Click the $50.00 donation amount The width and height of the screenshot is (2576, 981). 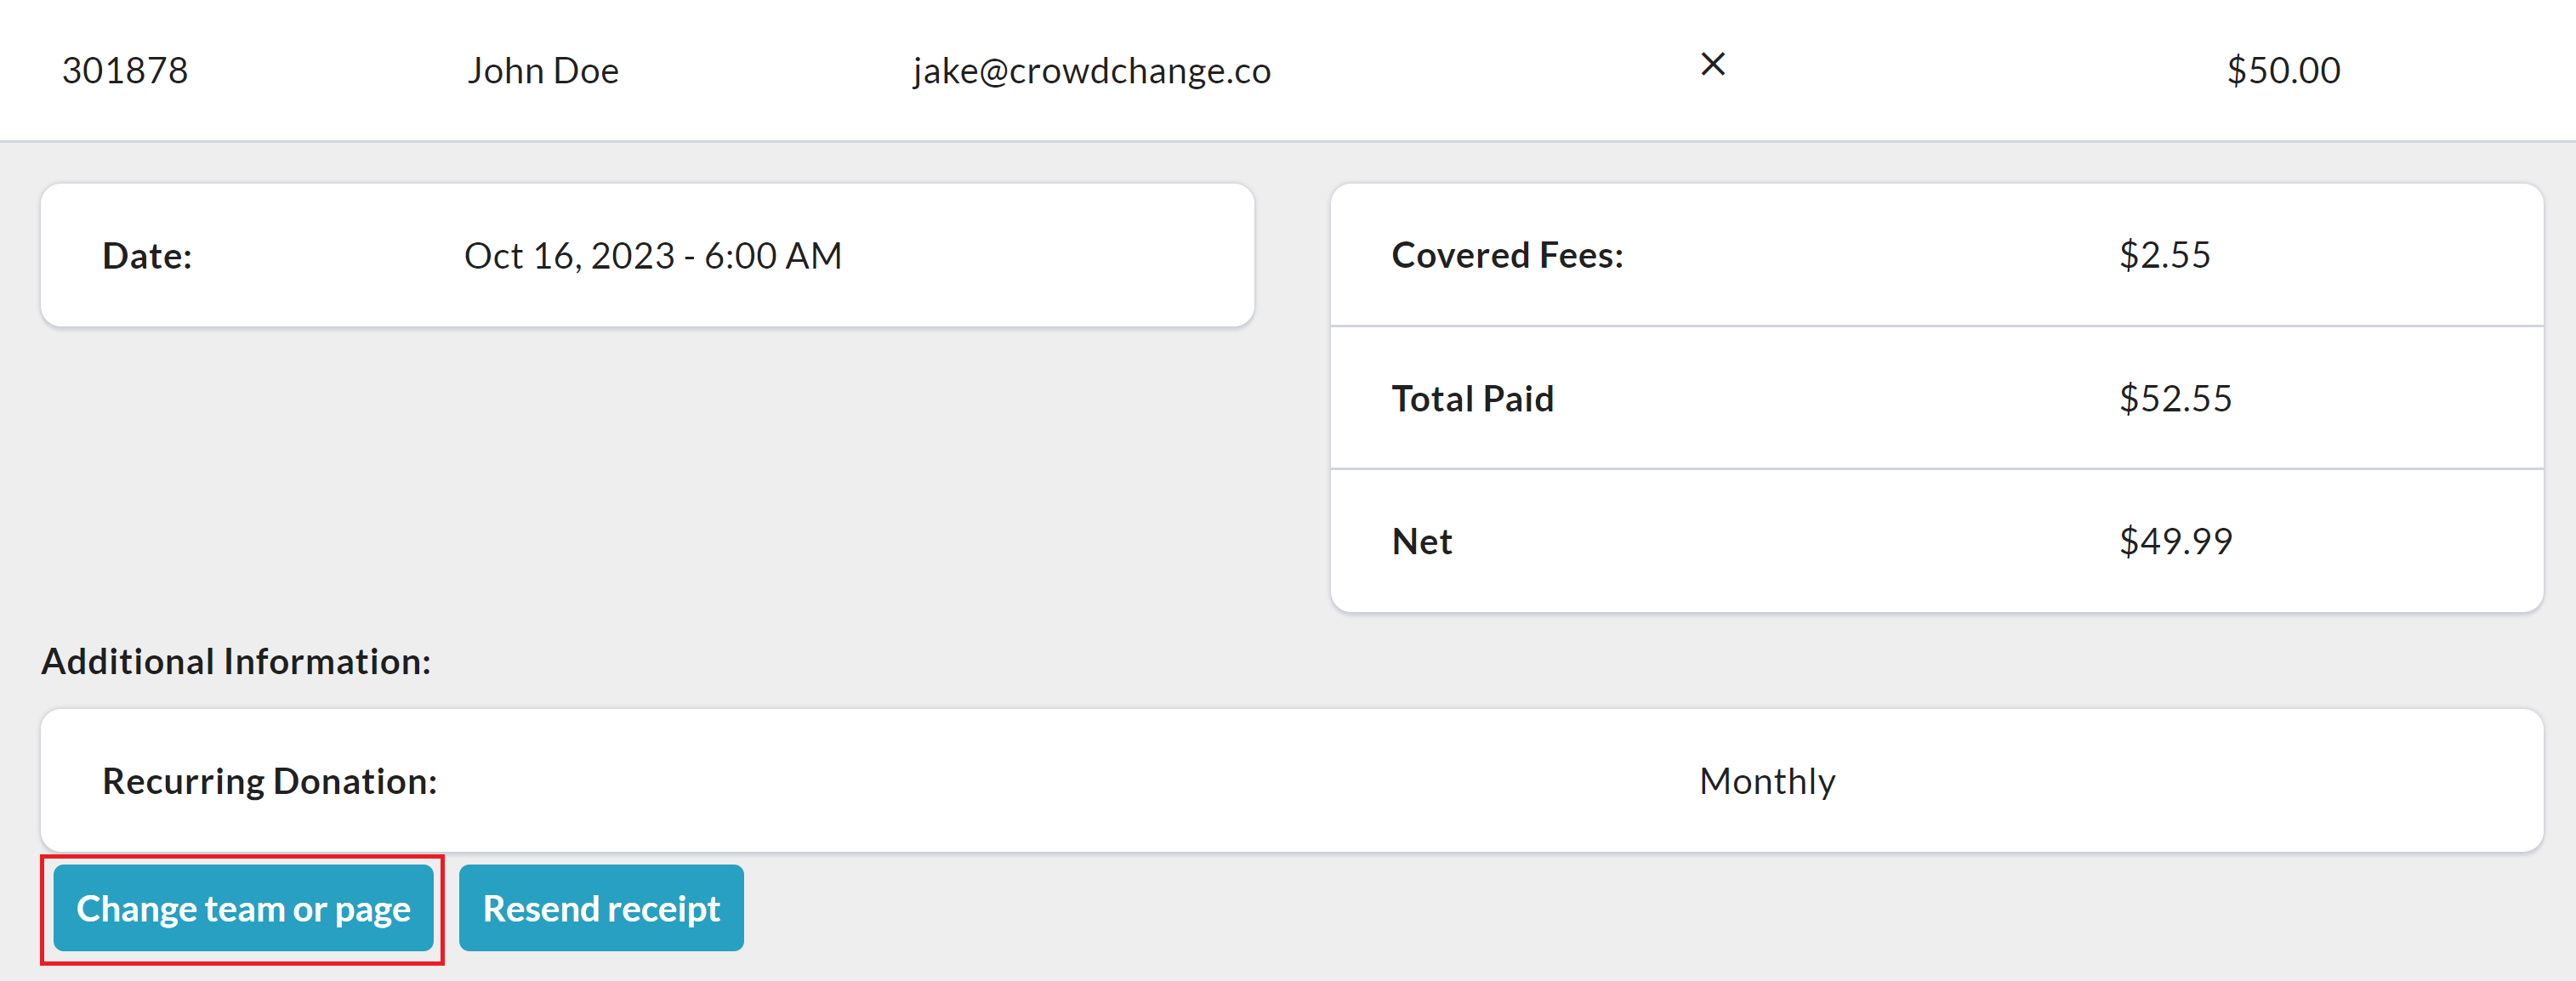pos(2283,71)
